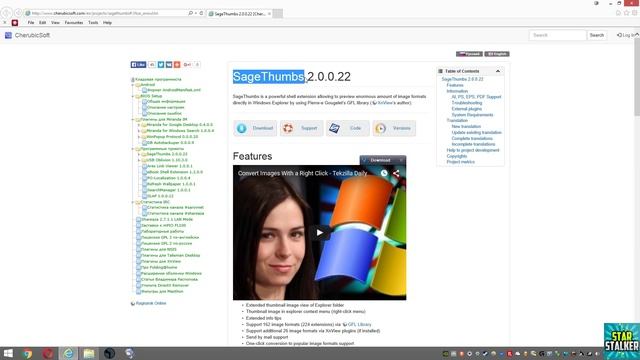
Task: Click the address bar refresh icon
Action: click(201, 13)
